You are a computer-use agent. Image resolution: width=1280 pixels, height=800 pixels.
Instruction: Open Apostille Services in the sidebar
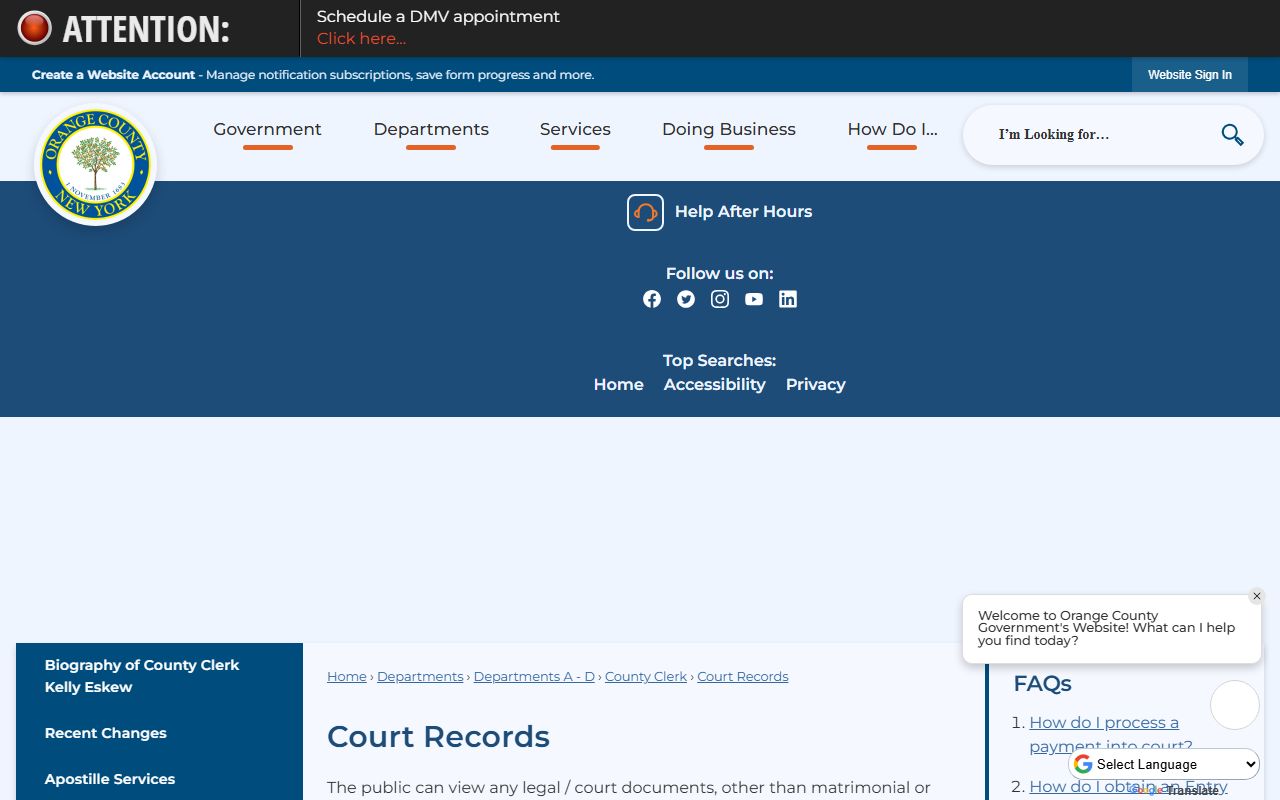point(110,779)
